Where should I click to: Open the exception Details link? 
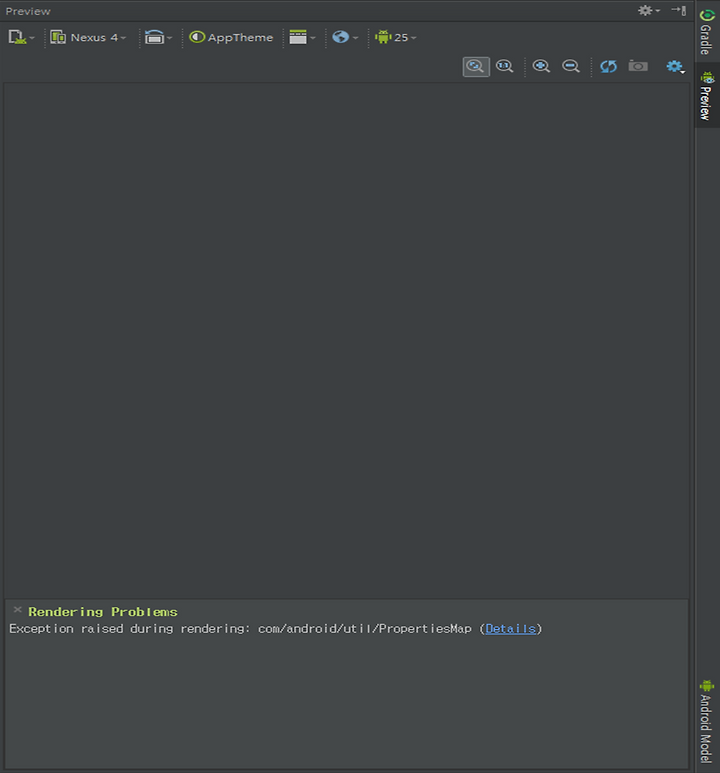(510, 629)
